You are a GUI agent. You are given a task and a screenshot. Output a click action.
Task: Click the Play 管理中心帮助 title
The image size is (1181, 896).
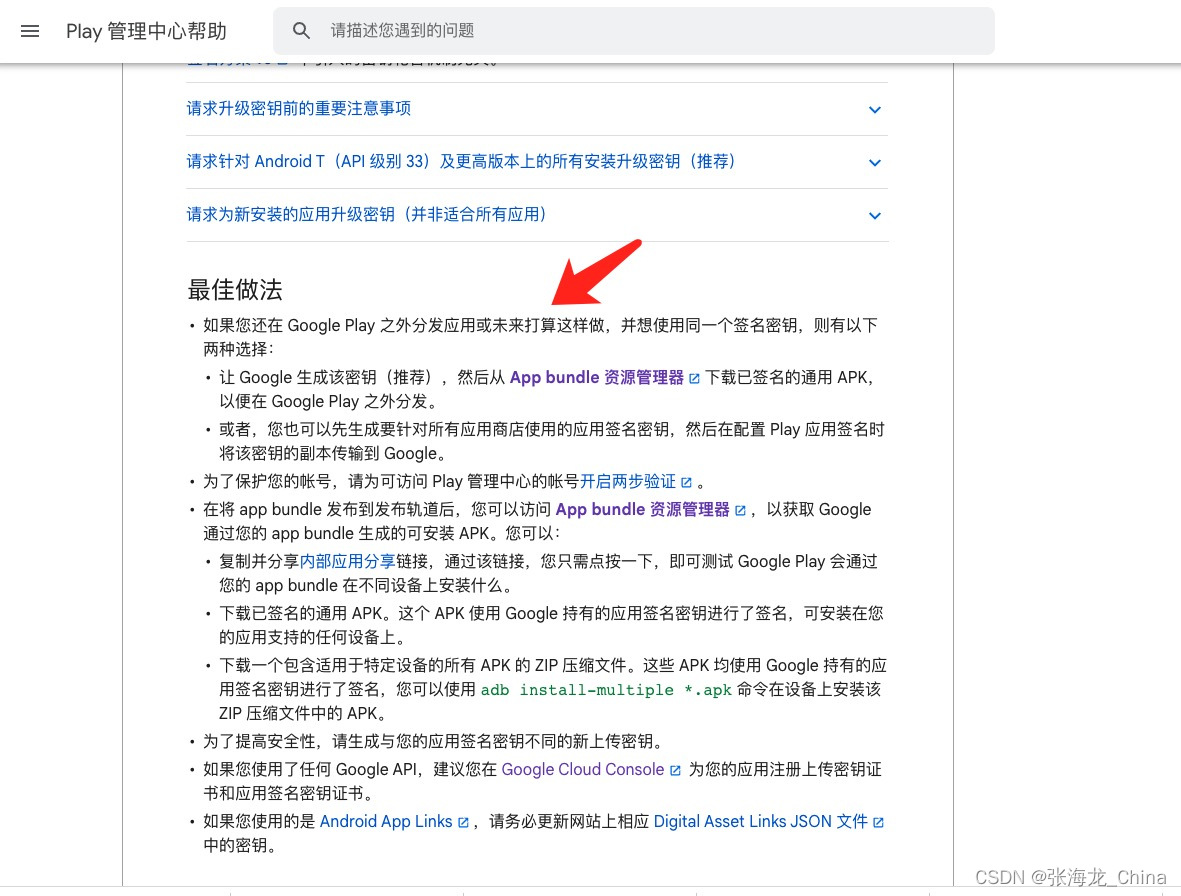[146, 31]
